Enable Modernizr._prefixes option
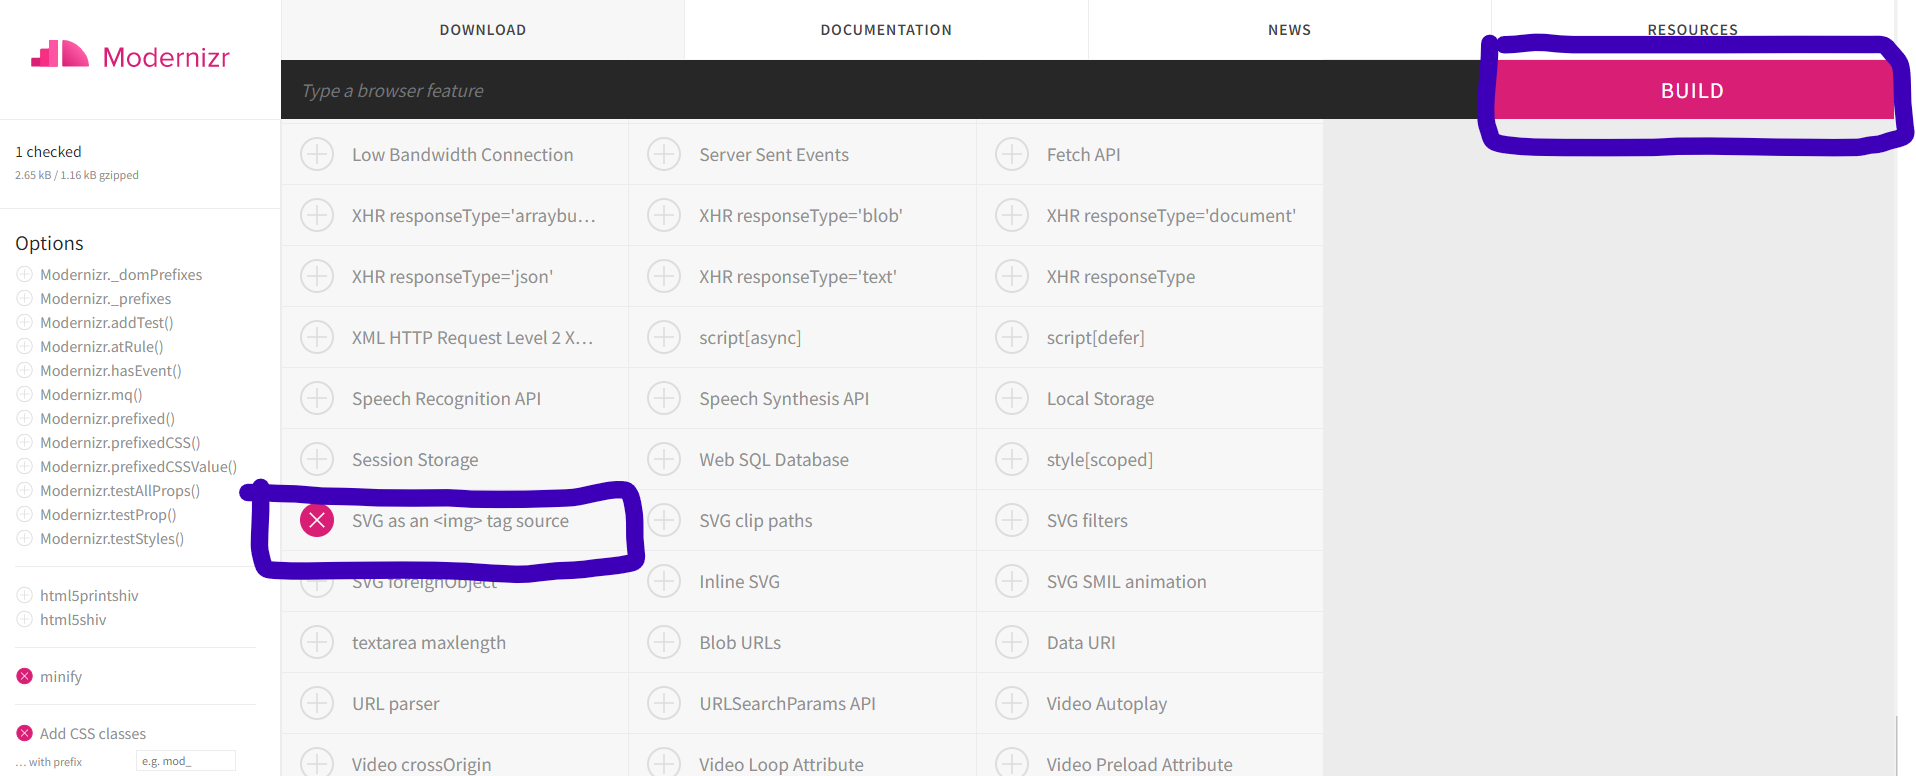1916x776 pixels. click(25, 298)
